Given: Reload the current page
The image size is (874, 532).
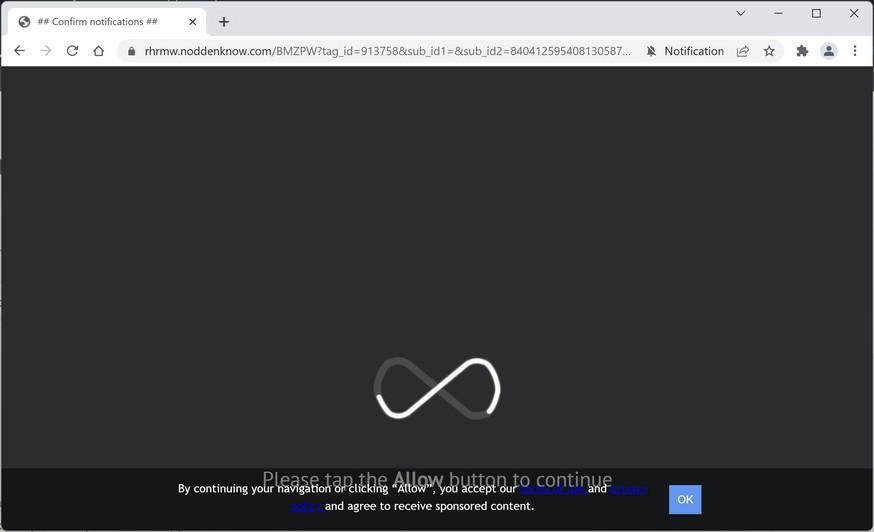Looking at the screenshot, I should [72, 51].
